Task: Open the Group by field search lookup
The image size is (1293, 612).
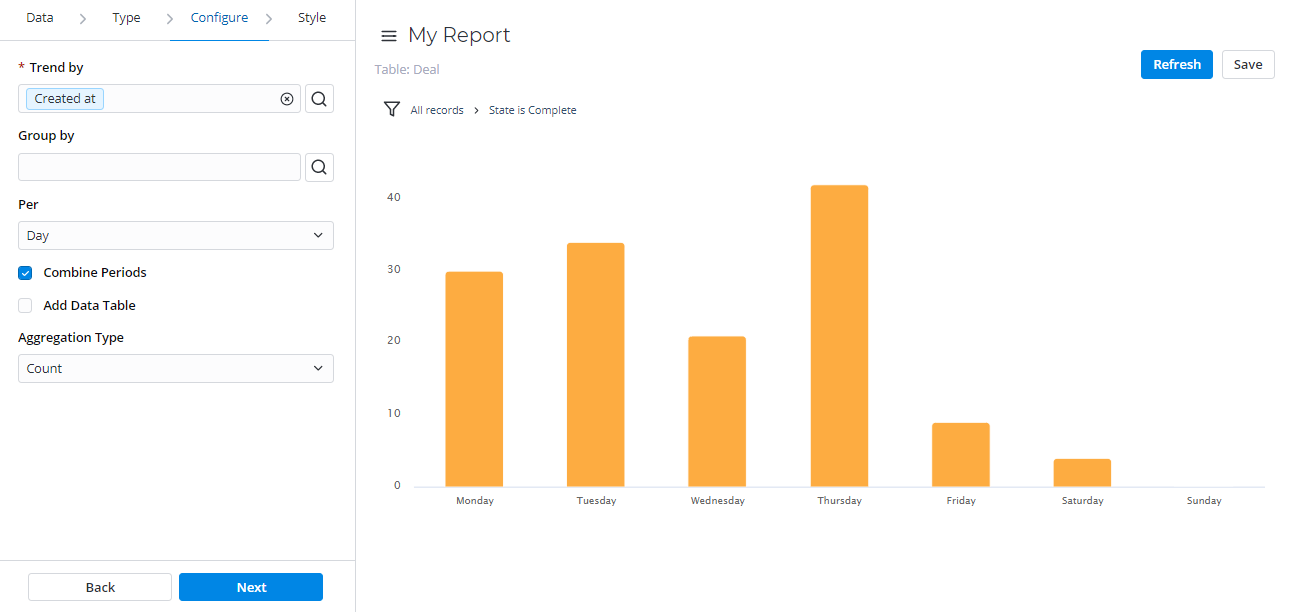Action: 319,167
